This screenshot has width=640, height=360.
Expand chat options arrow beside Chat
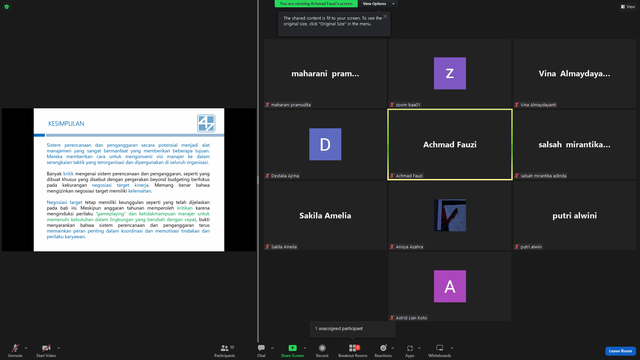[272, 348]
